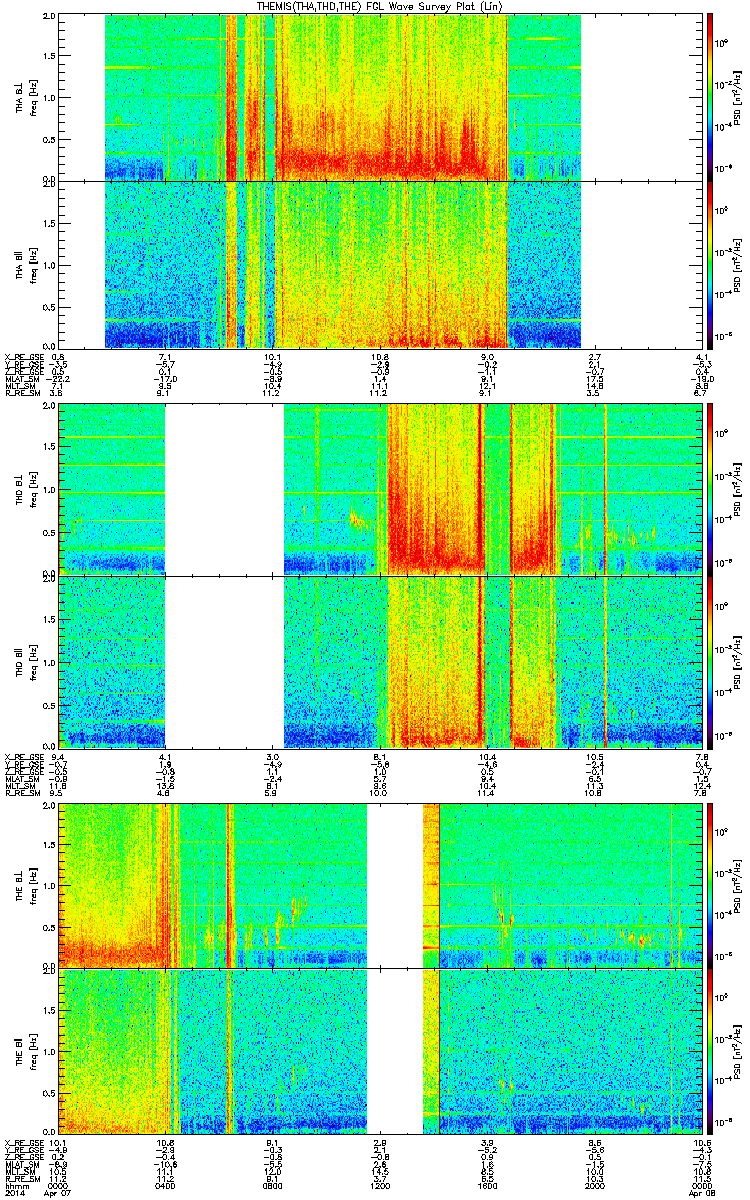This screenshot has height=1200, width=750.
Task: Click the THA BL panel PSD color bar
Action: 710,97
